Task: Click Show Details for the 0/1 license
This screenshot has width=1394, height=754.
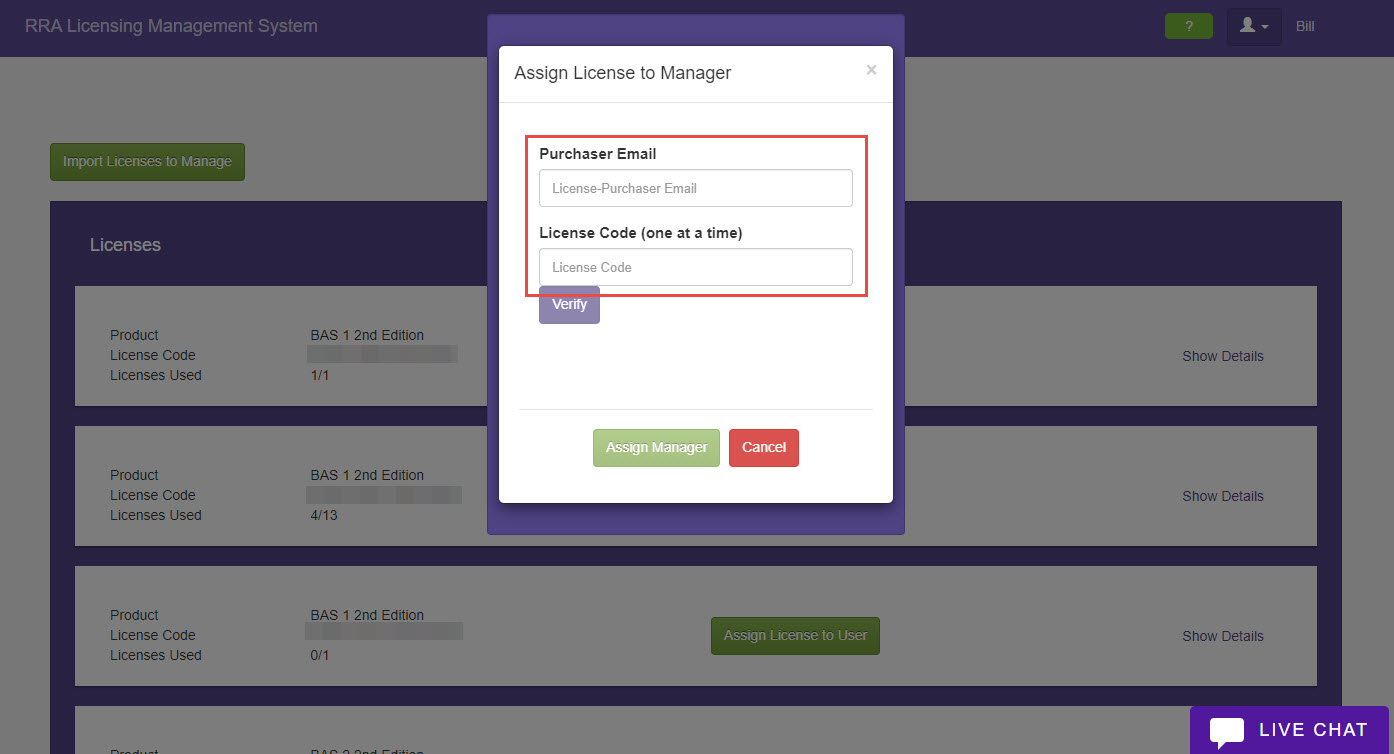Action: [1222, 636]
